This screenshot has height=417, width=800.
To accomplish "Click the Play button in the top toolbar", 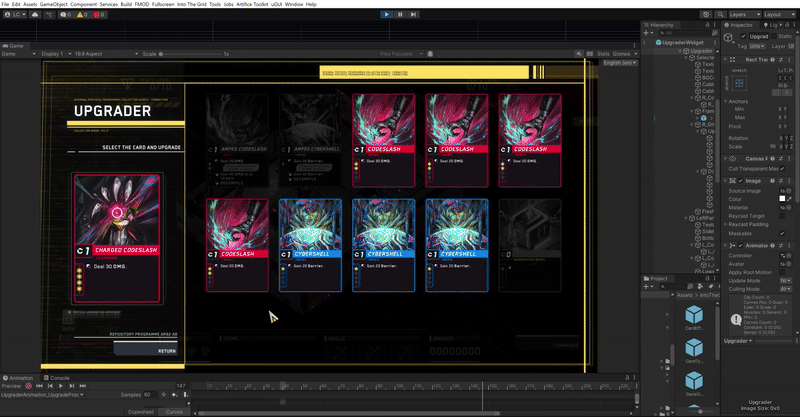I will [x=386, y=14].
